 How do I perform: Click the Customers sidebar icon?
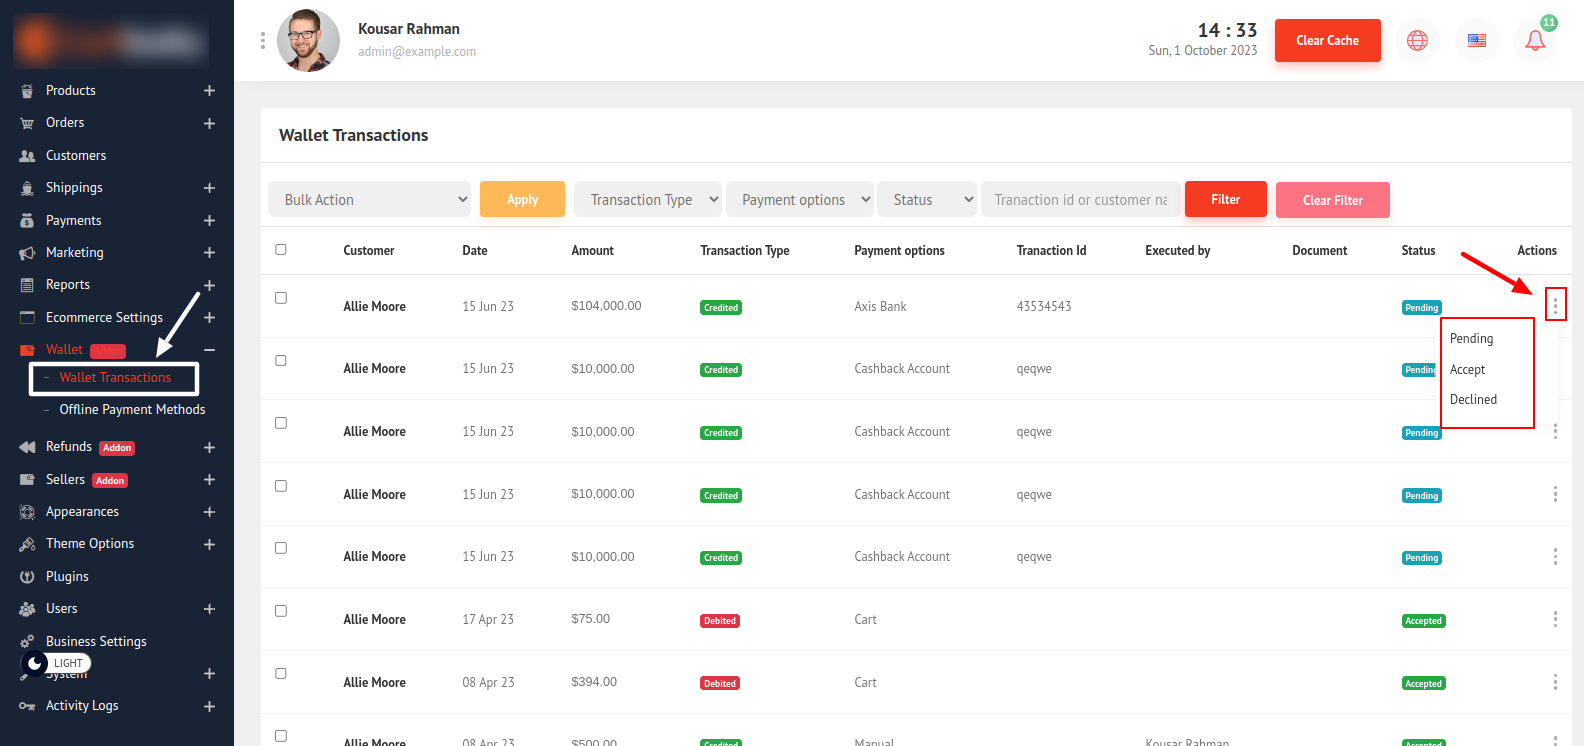[x=27, y=156]
